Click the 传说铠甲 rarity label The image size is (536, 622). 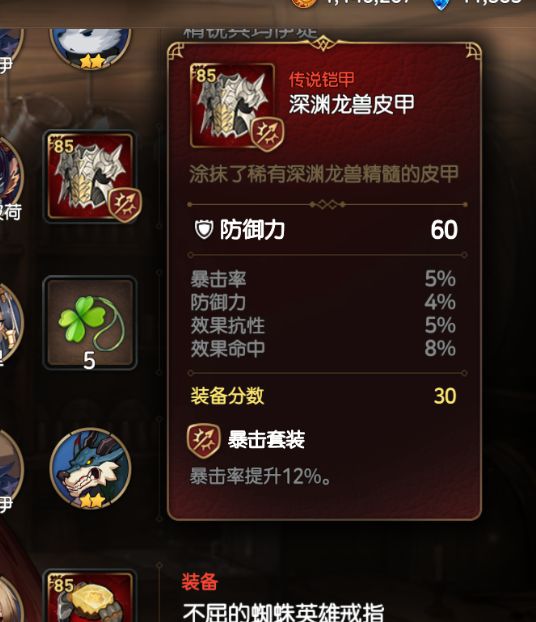pyautogui.click(x=322, y=79)
